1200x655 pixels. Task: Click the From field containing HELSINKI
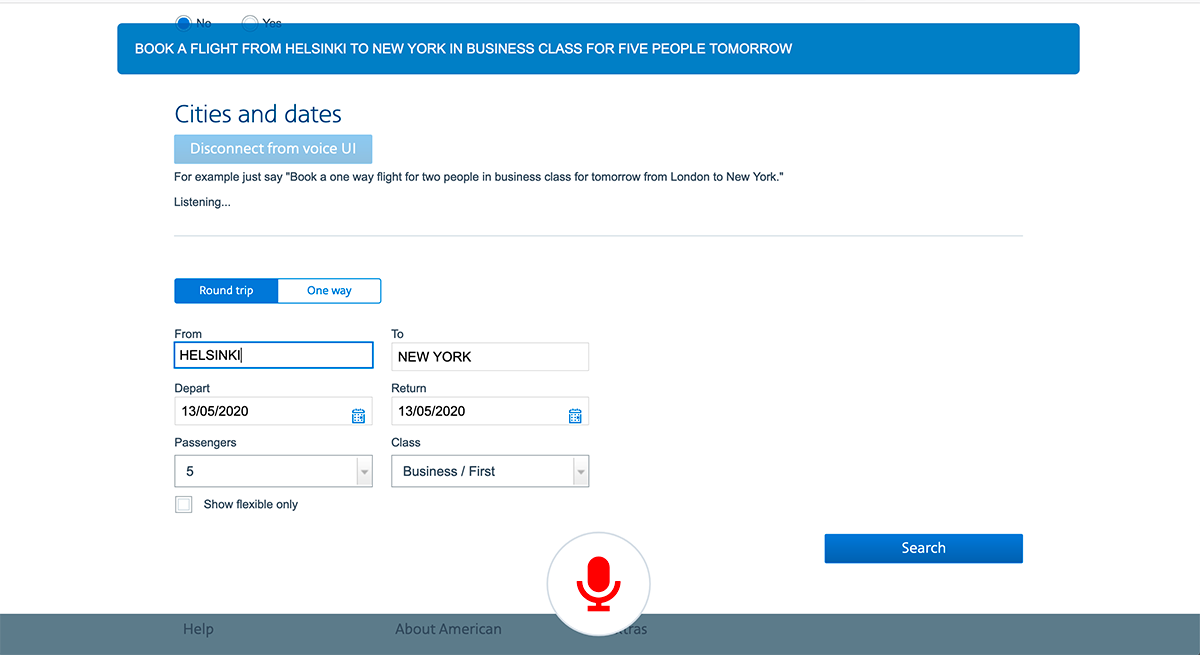(x=273, y=355)
